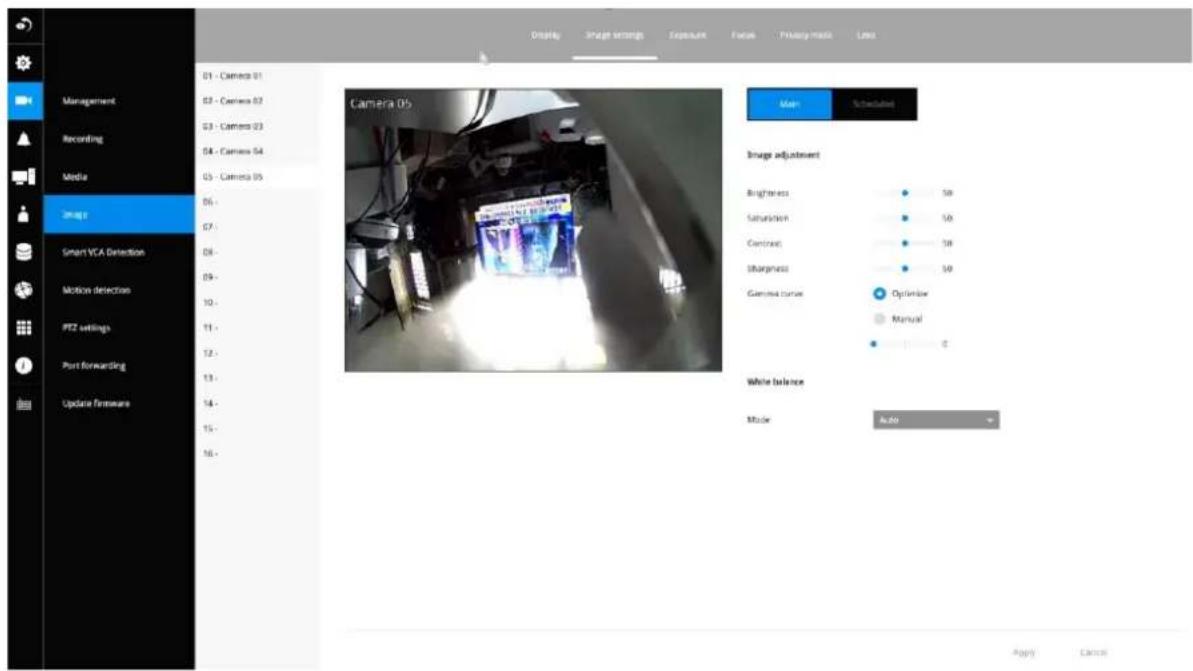Open the information icon section
The height and width of the screenshot is (671, 1193).
tap(24, 365)
